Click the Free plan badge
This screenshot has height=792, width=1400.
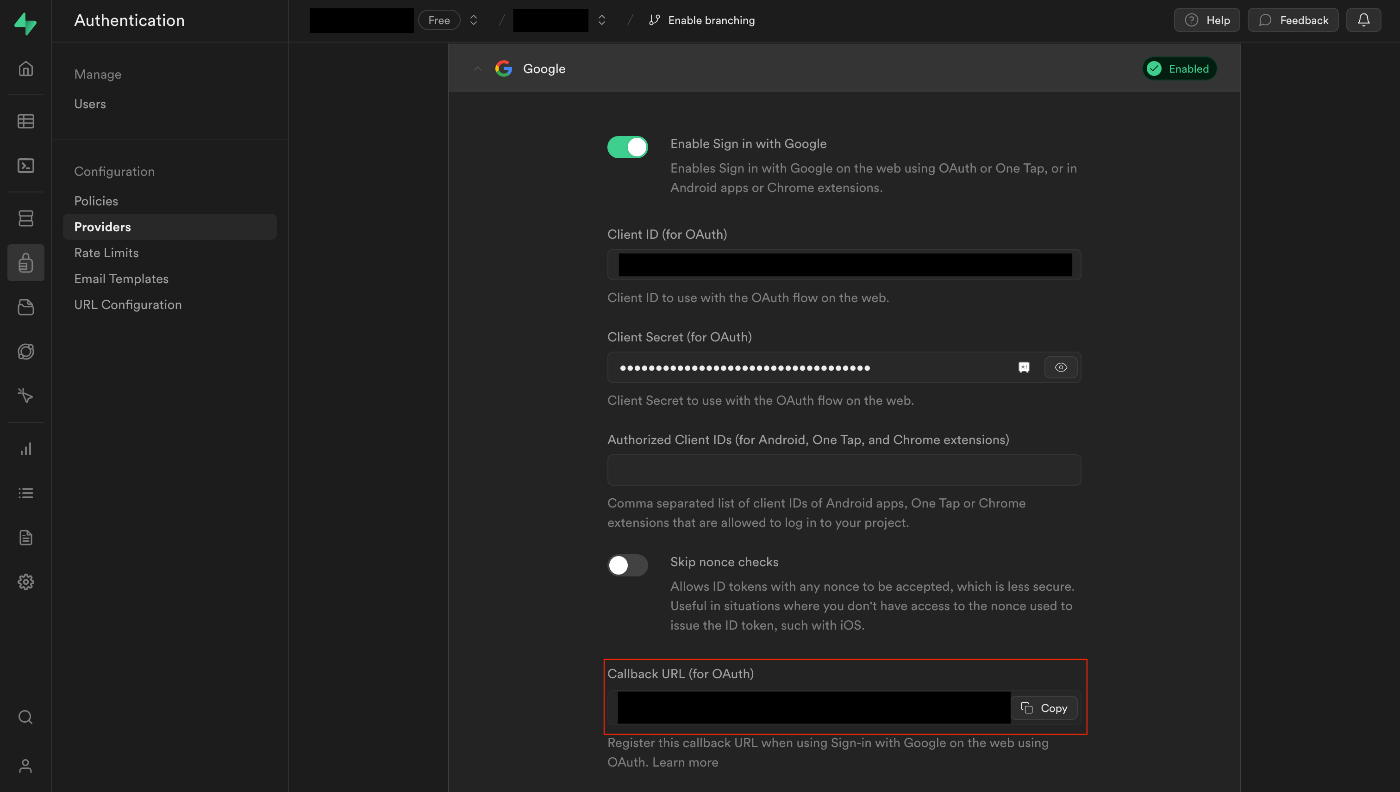click(439, 20)
